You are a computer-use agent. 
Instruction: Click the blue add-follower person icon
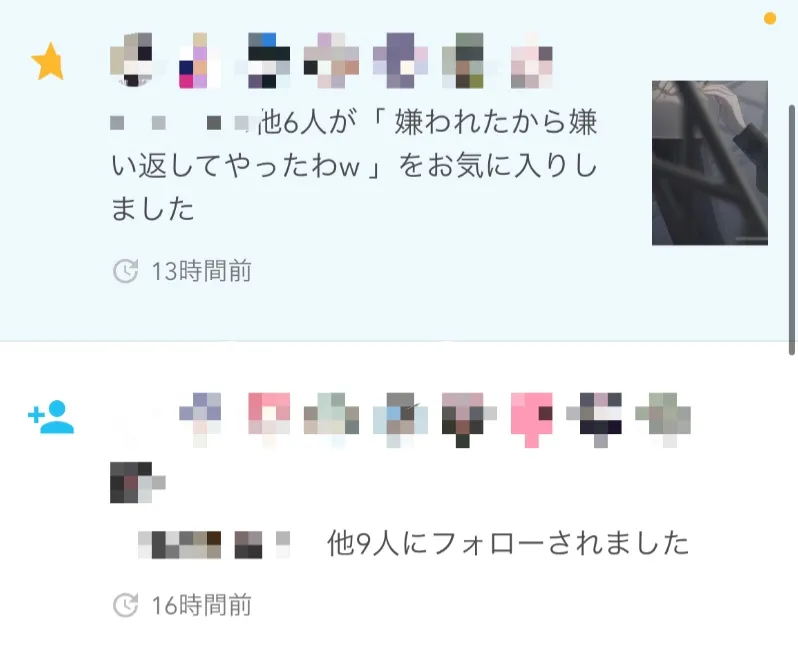(51, 417)
